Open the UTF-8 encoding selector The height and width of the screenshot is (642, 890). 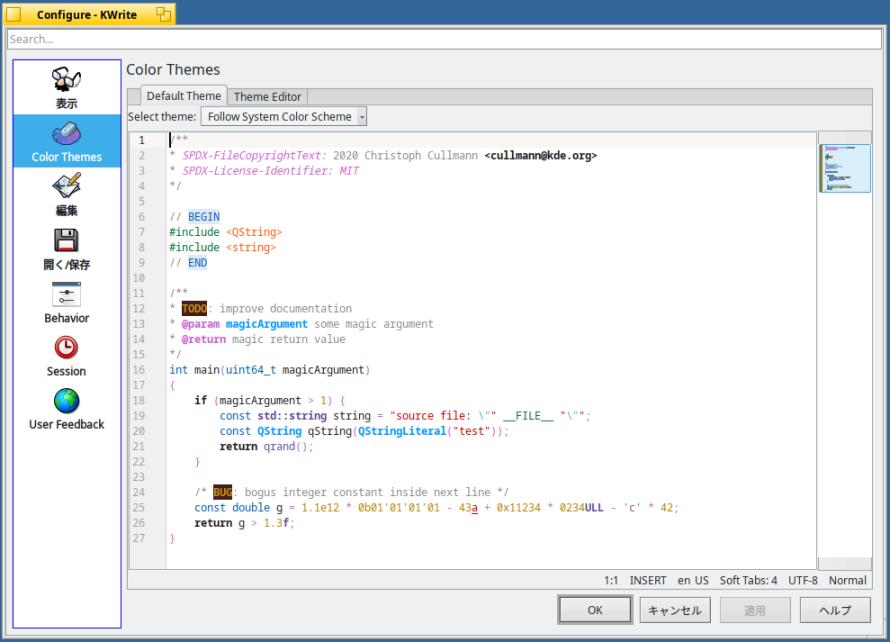pos(803,580)
